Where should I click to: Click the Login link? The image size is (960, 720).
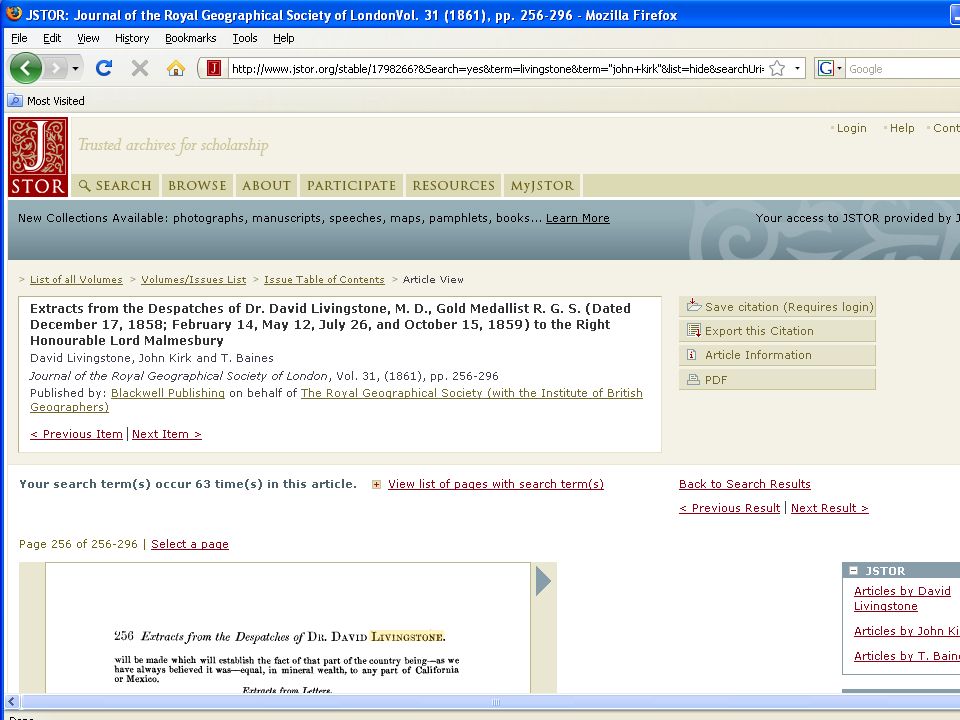click(852, 128)
